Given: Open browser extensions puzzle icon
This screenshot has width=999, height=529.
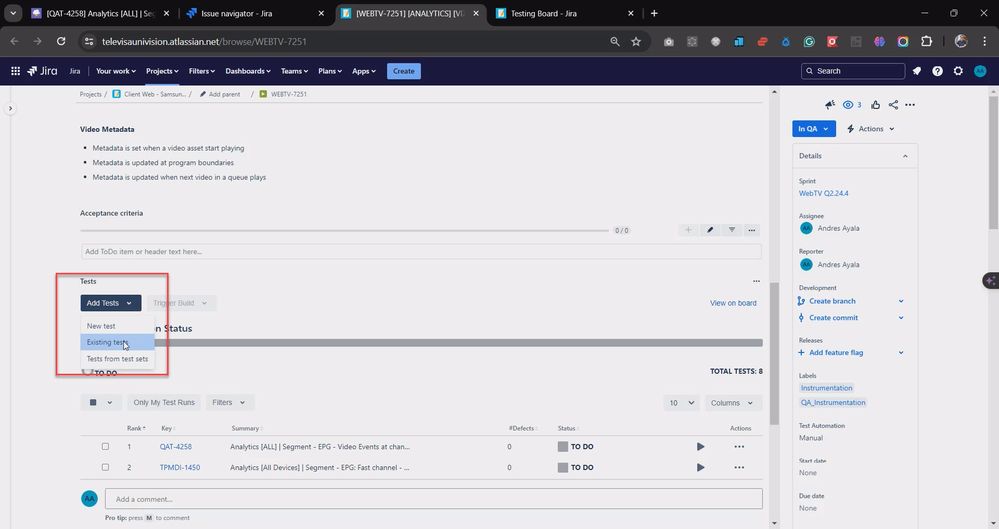Looking at the screenshot, I should (926, 41).
